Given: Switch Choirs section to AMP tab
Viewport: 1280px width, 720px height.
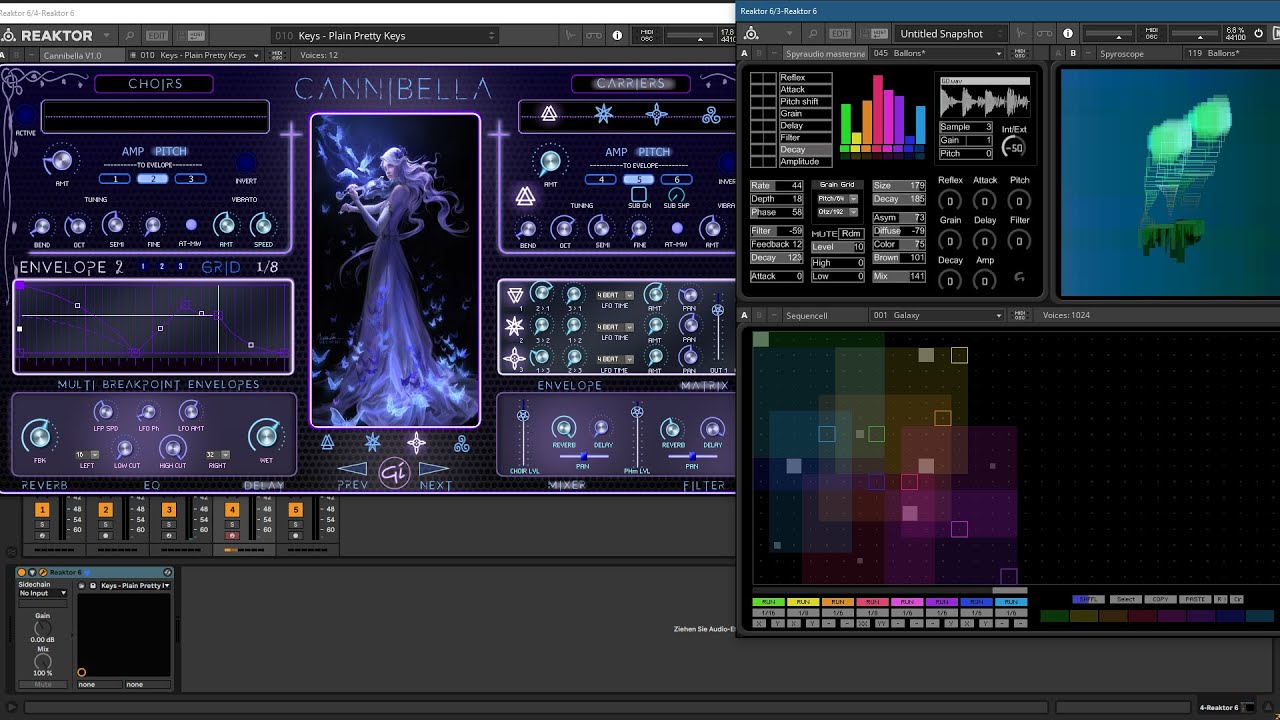Looking at the screenshot, I should 133,152.
